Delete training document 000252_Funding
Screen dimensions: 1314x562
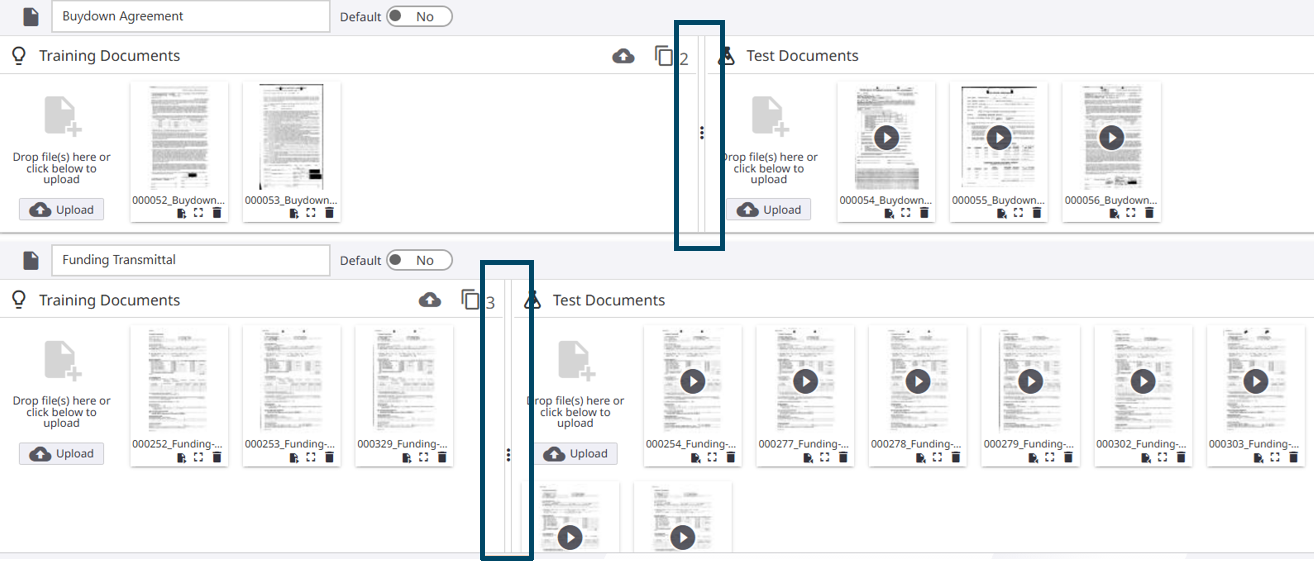click(217, 457)
